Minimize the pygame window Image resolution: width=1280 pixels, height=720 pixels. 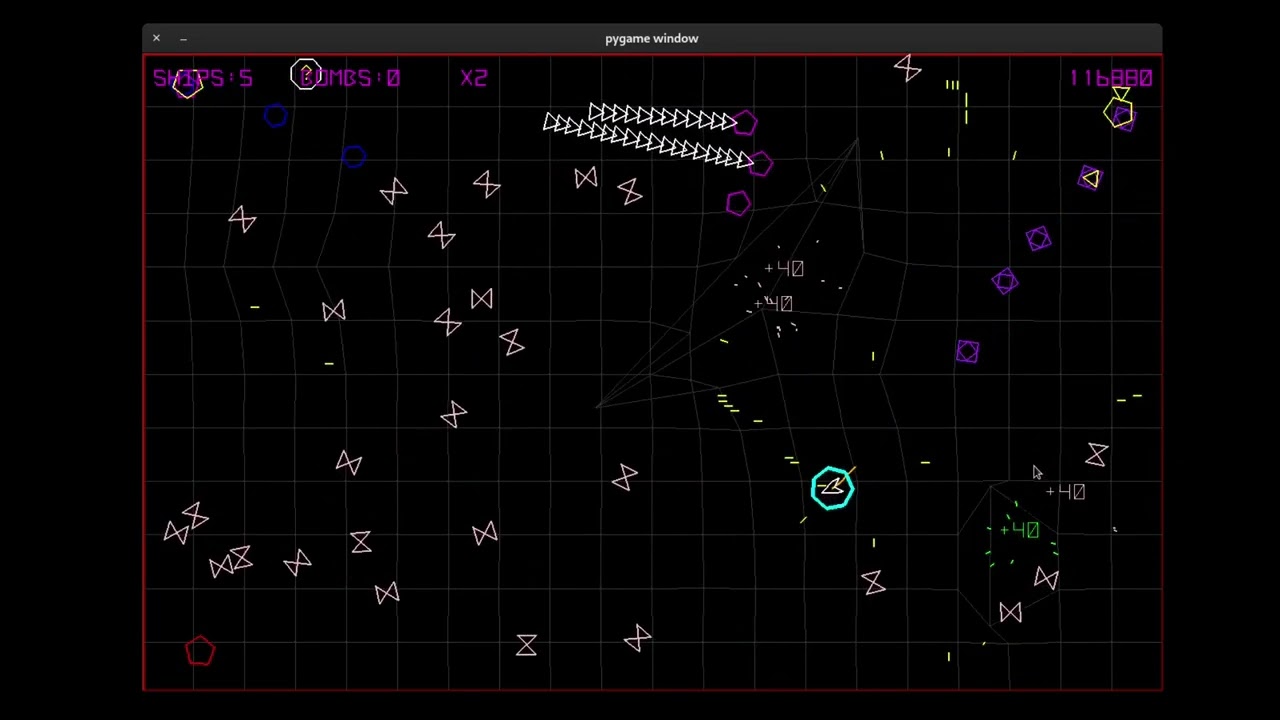tap(184, 38)
